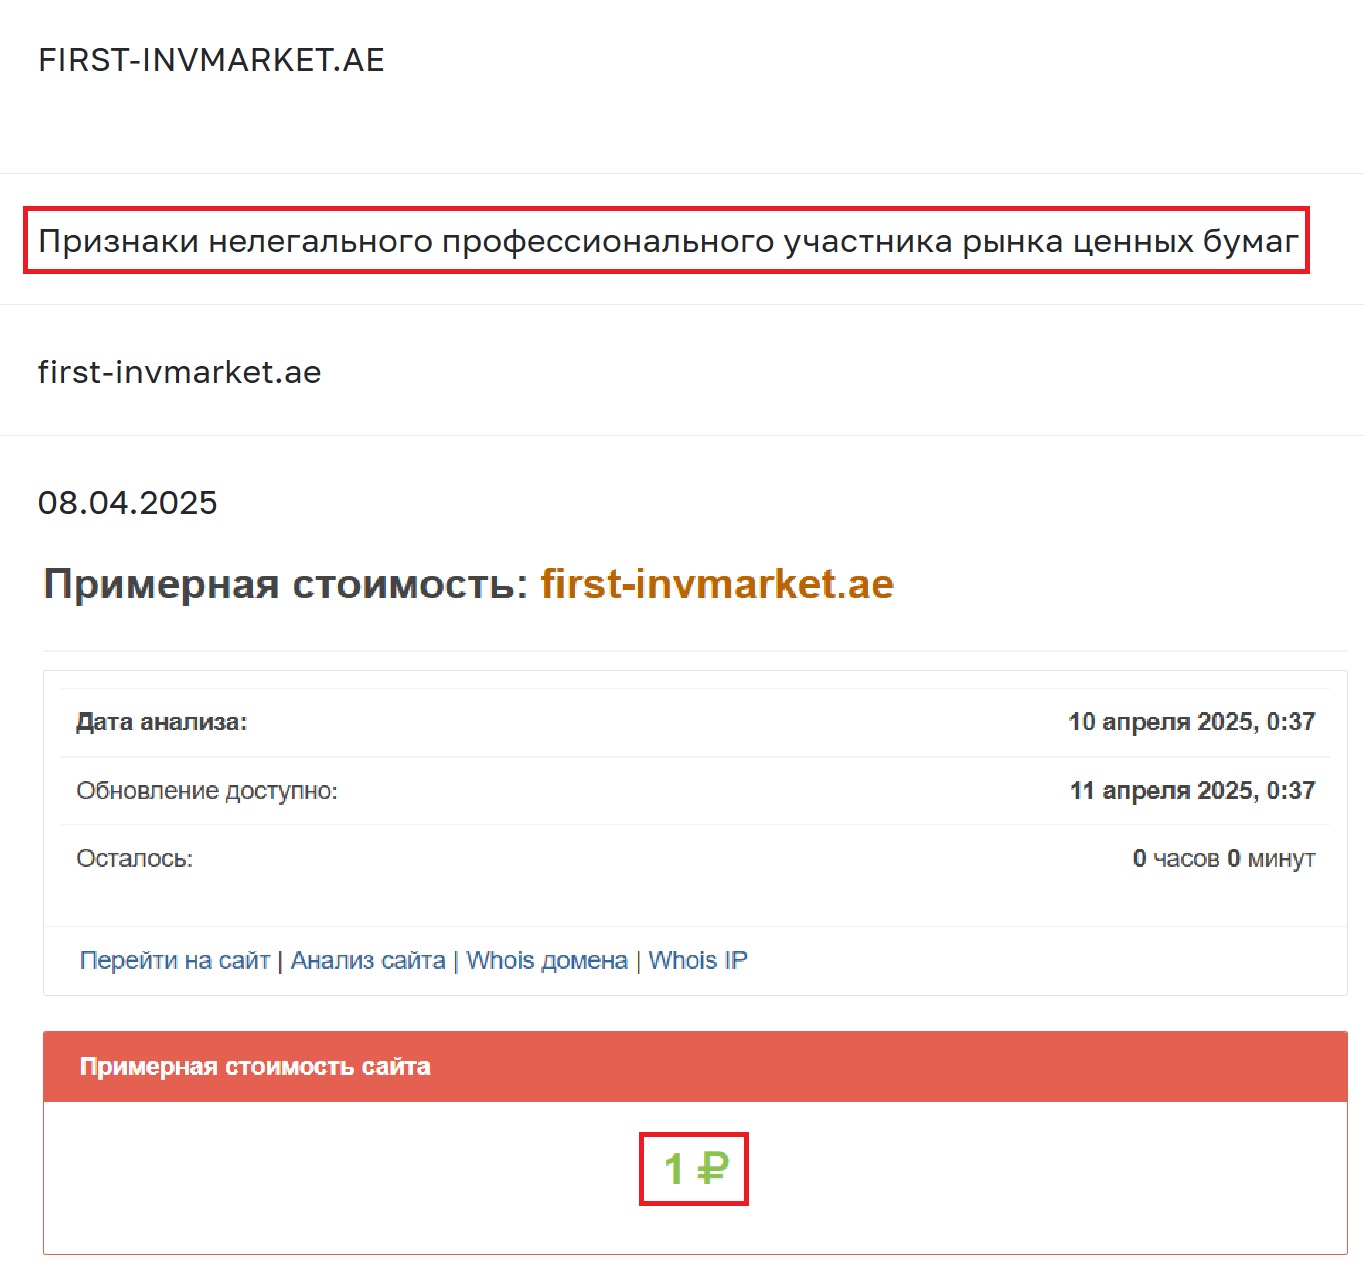Screen dimensions: 1364x1277
Task: Click the lowercase first-invmarket.ae domain text
Action: click(179, 372)
